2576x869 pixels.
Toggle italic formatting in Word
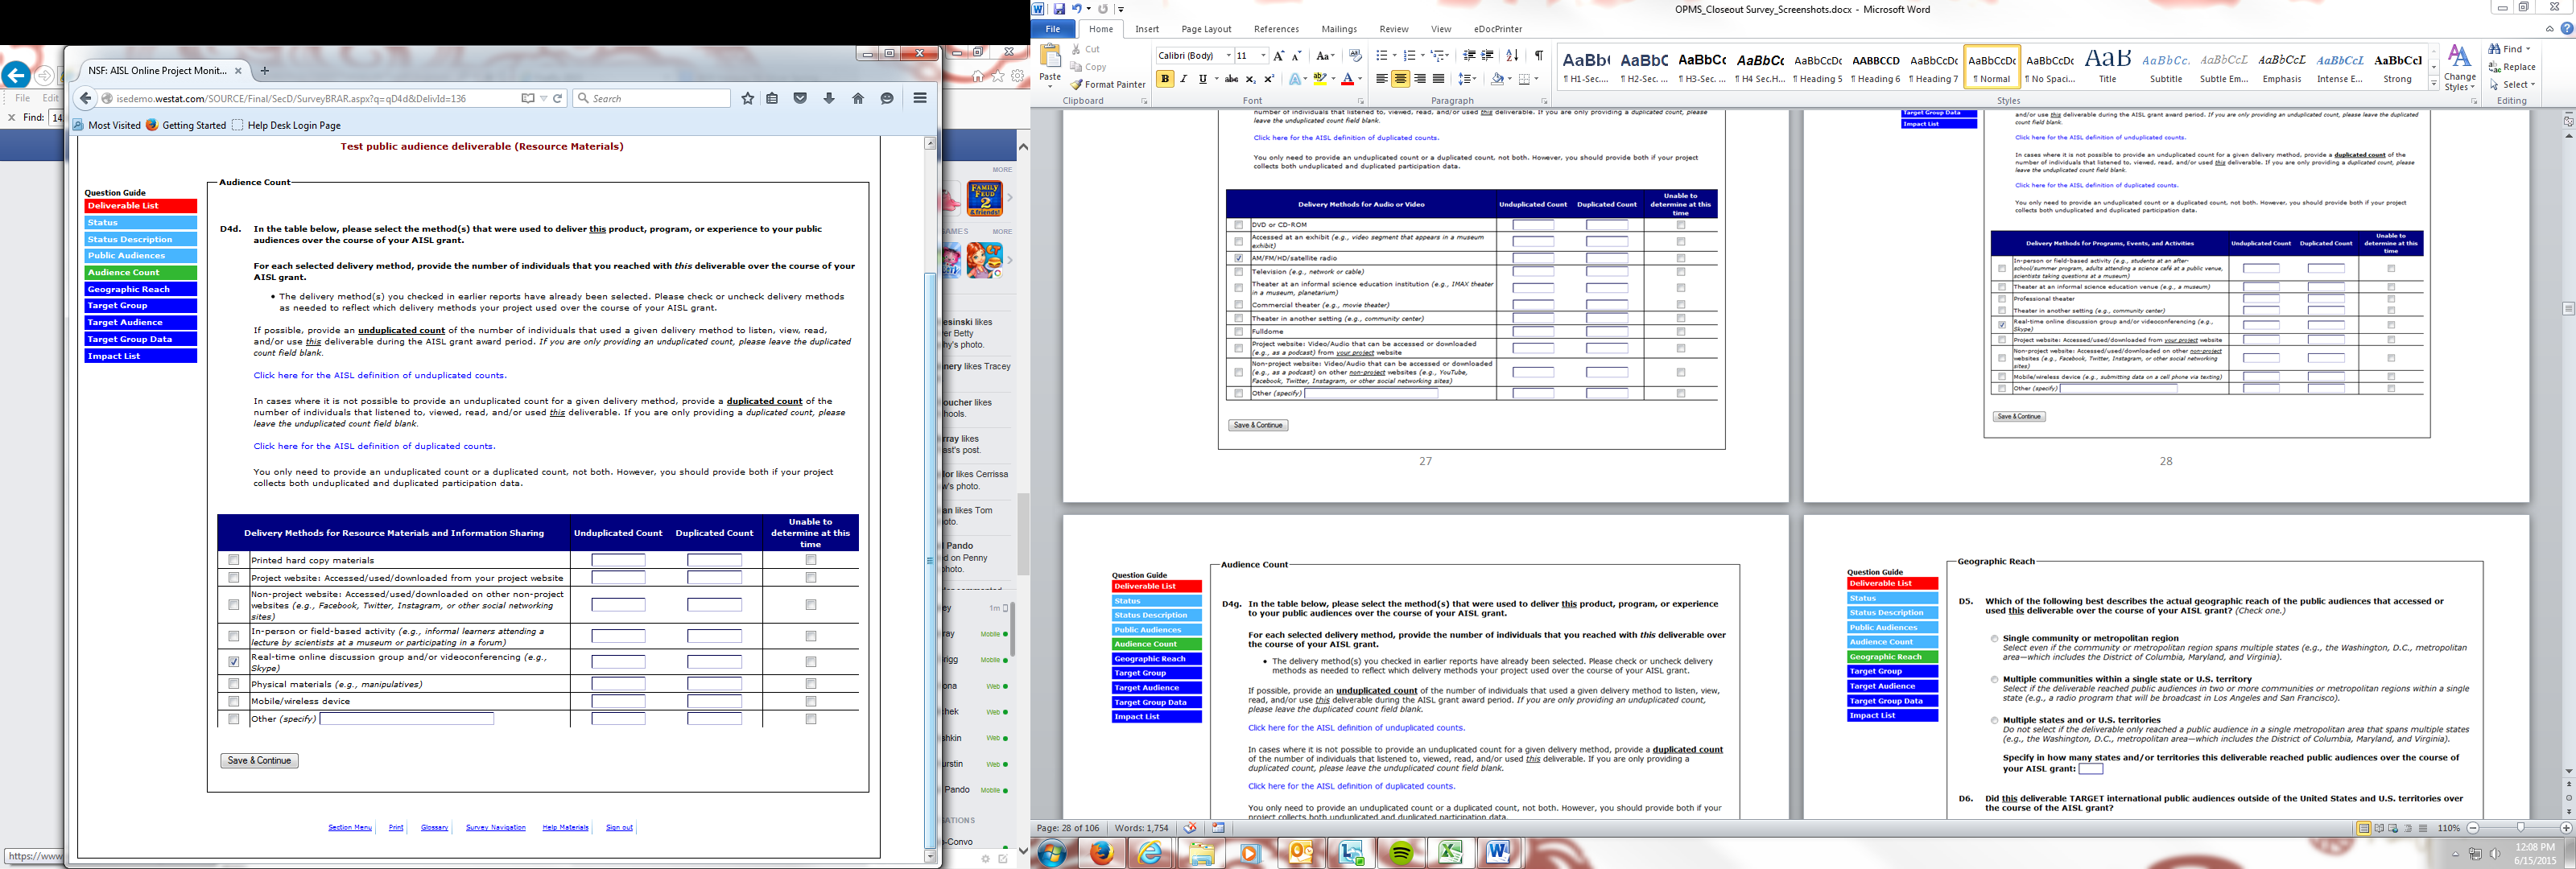(1184, 79)
